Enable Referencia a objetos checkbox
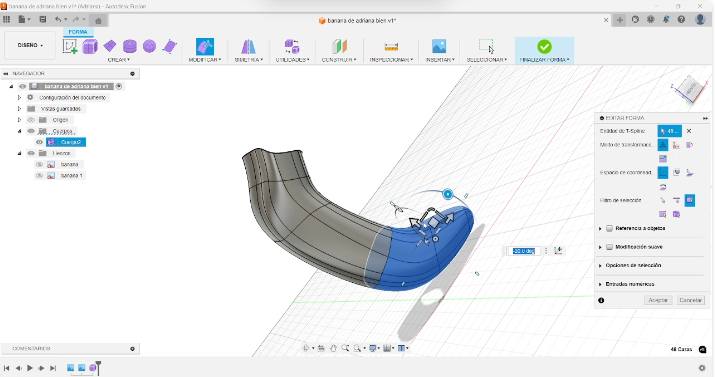 [x=609, y=228]
